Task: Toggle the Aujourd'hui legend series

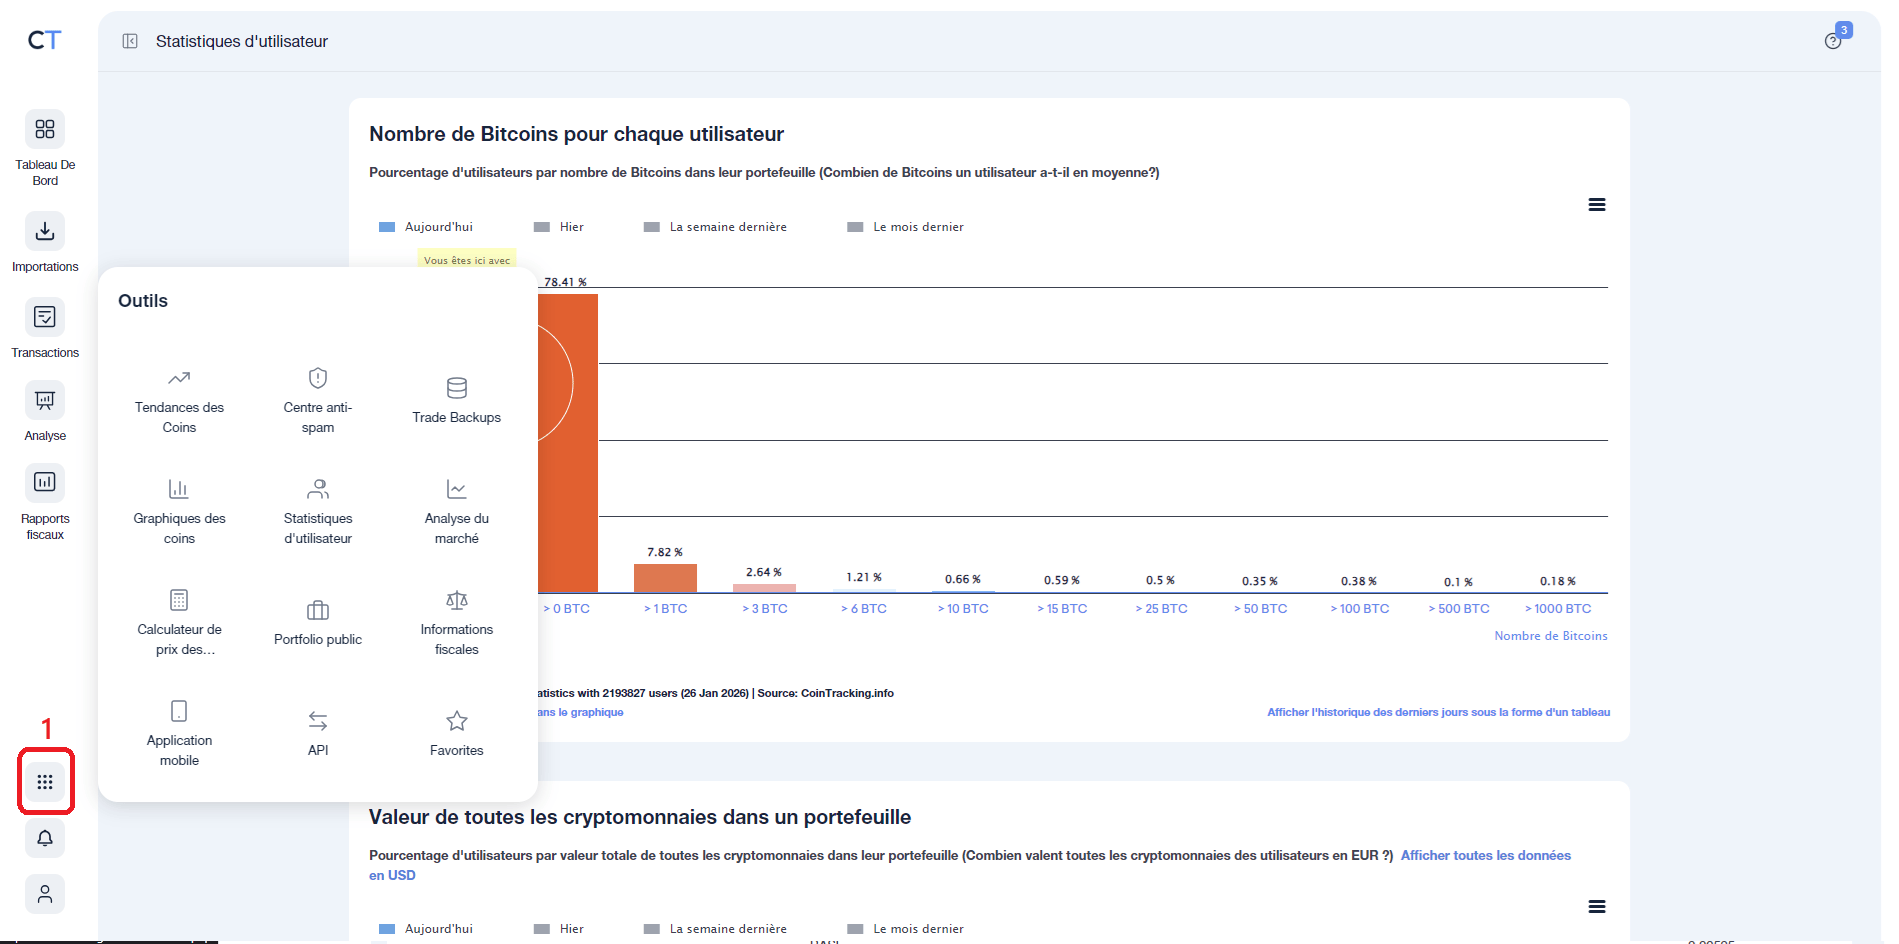Action: 426,227
